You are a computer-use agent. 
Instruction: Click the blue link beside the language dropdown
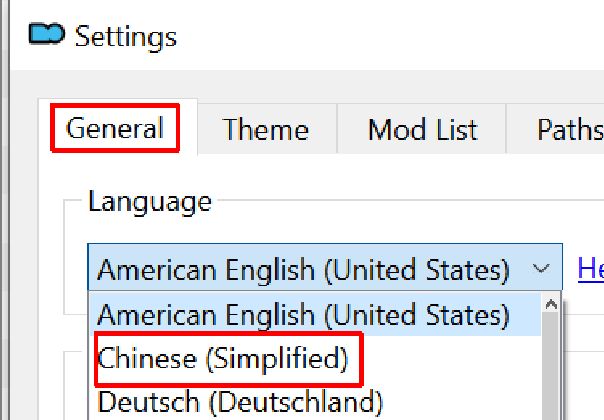click(591, 269)
